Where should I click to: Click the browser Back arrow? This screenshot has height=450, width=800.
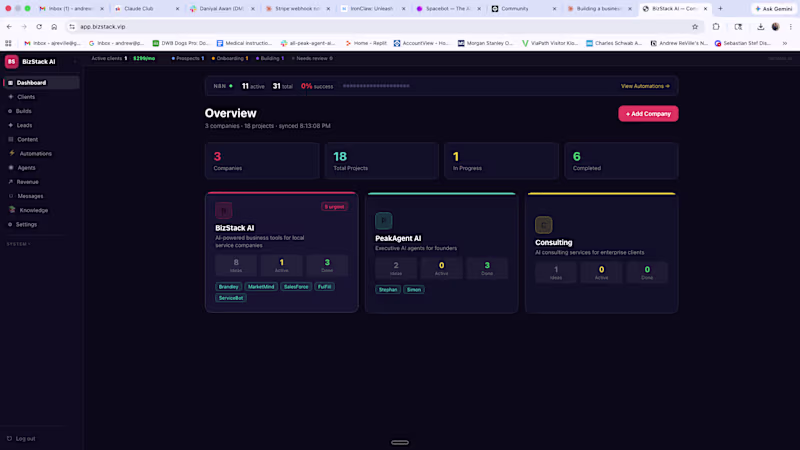pyautogui.click(x=9, y=27)
